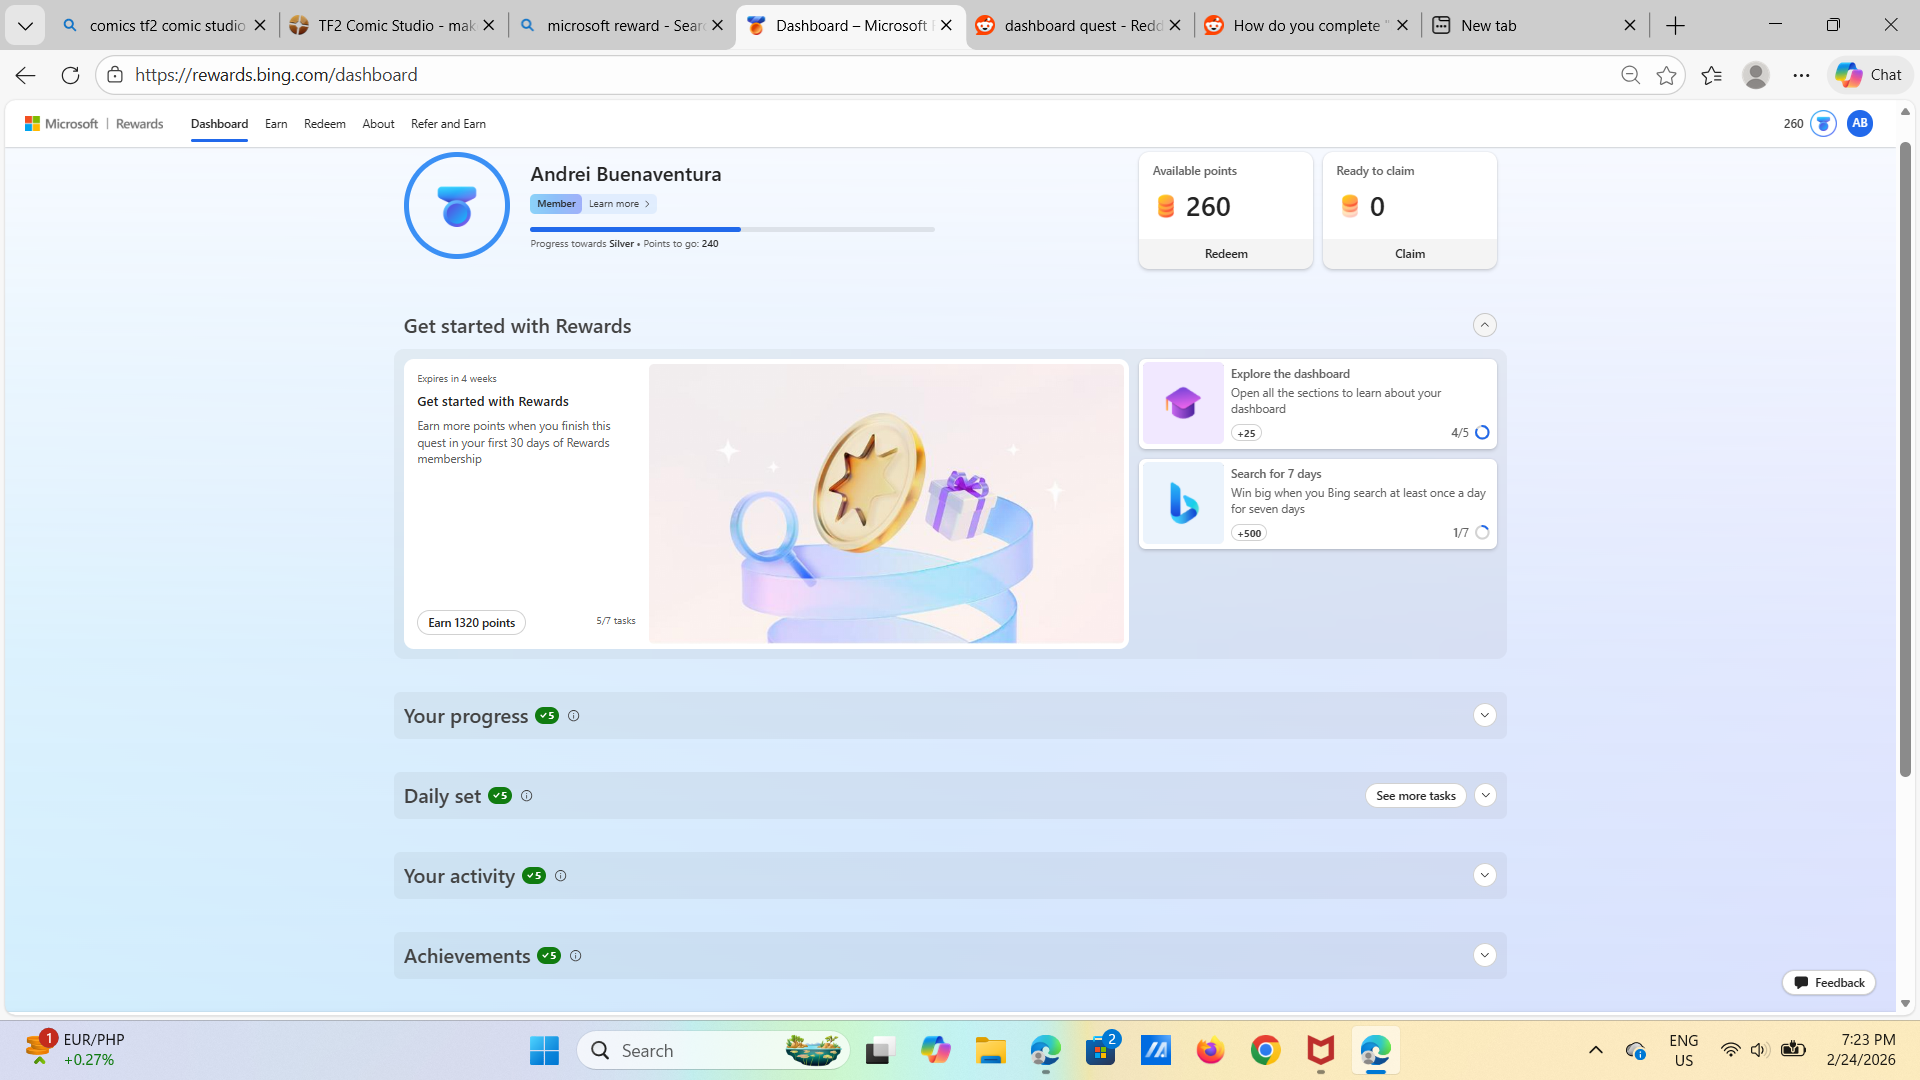
Task: Click the Redeem button under Available points
Action: [x=1225, y=254]
